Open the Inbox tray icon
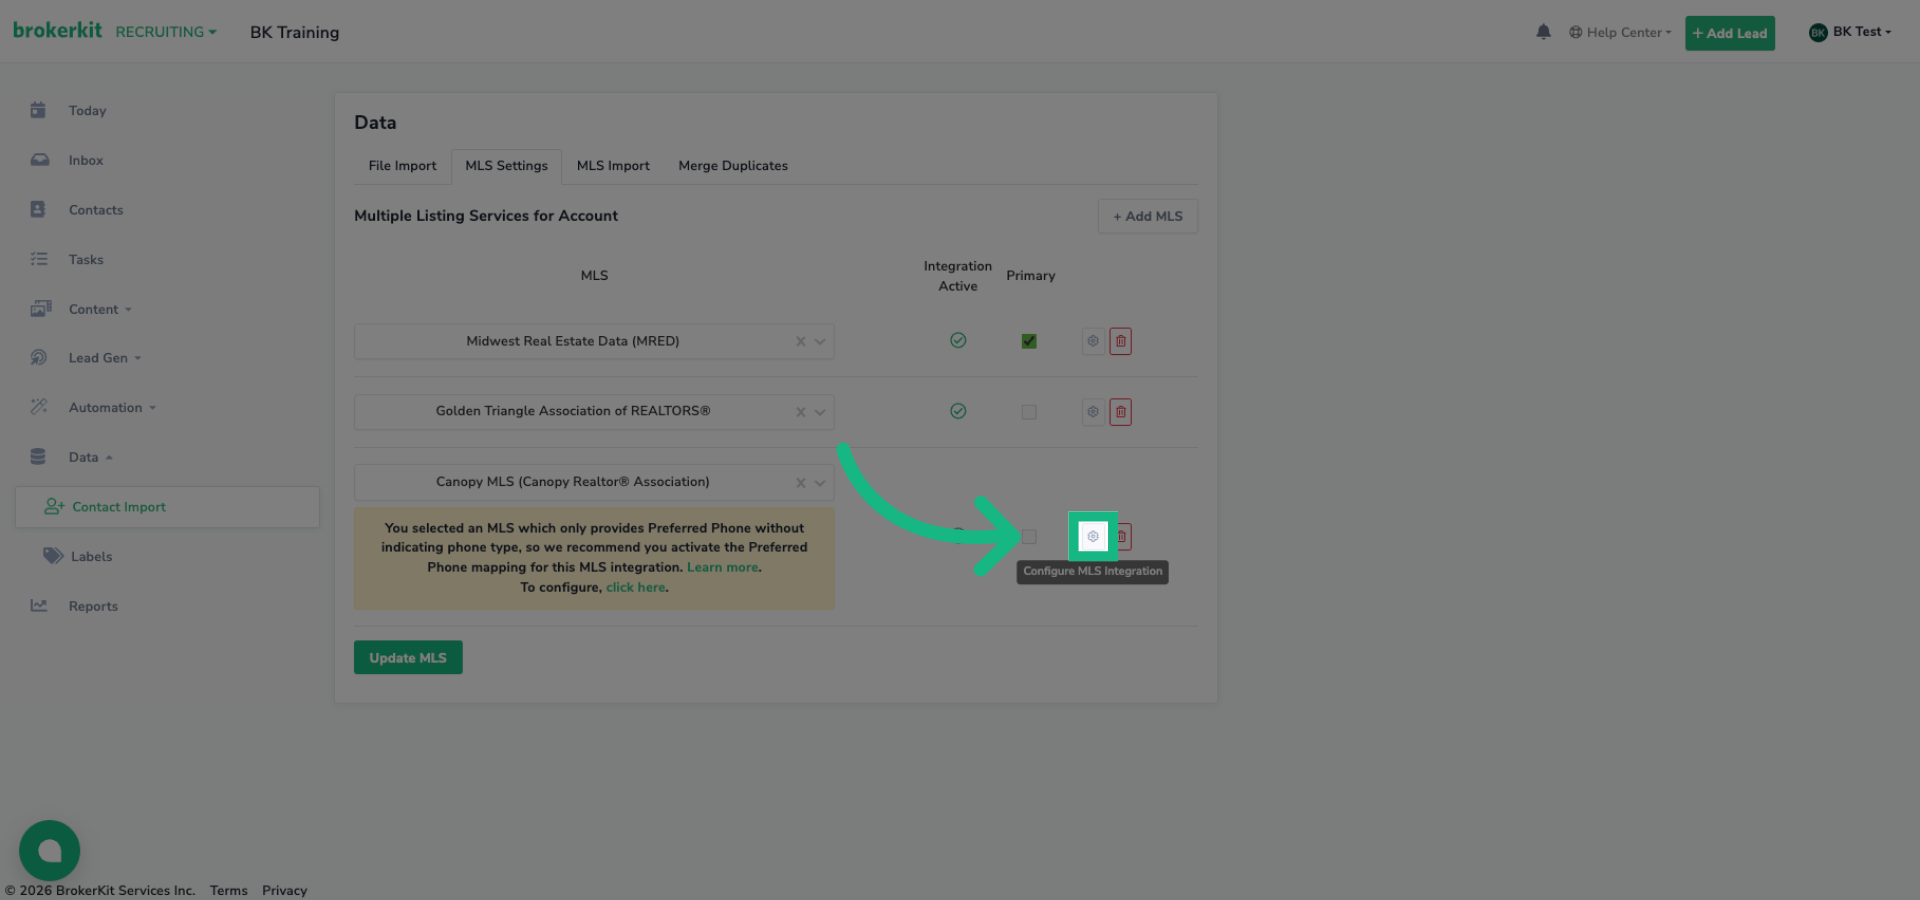 click(x=40, y=160)
